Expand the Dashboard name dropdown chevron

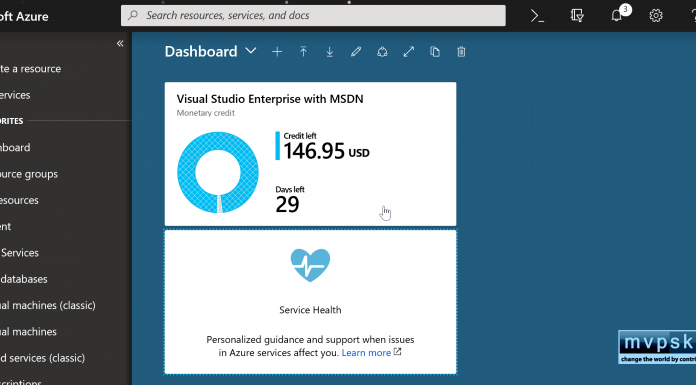tap(251, 51)
